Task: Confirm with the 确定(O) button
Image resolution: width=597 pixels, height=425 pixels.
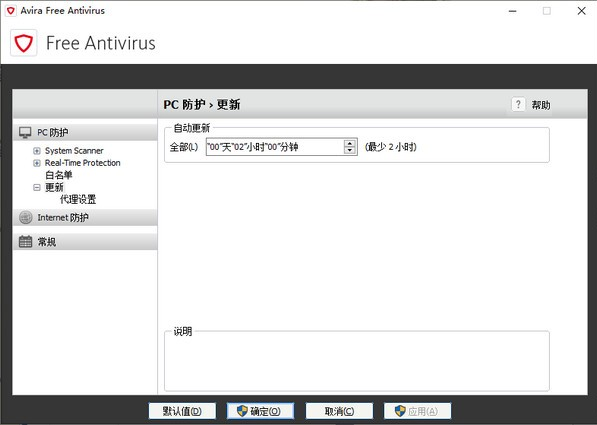Action: [x=260, y=411]
